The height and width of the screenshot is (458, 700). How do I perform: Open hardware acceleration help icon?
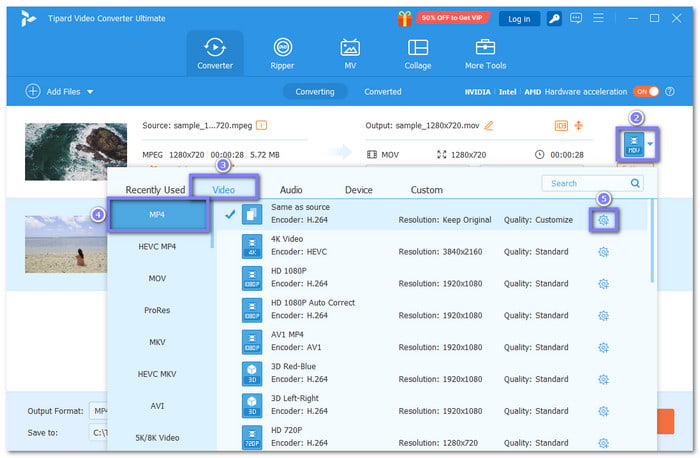670,92
